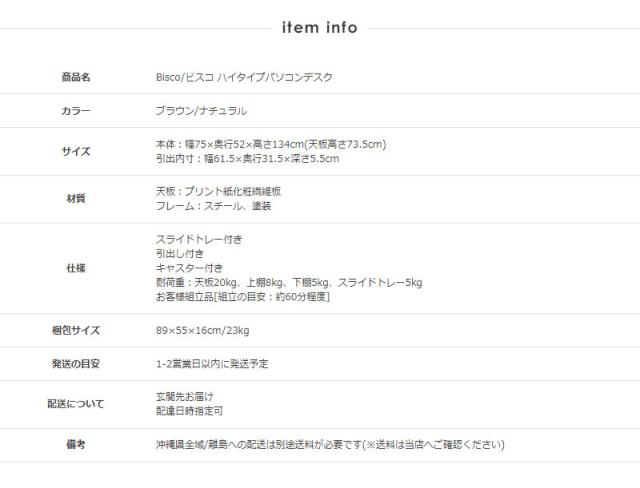Click the 89×55×16cm/23kg package size value
The height and width of the screenshot is (488, 640).
click(x=203, y=330)
